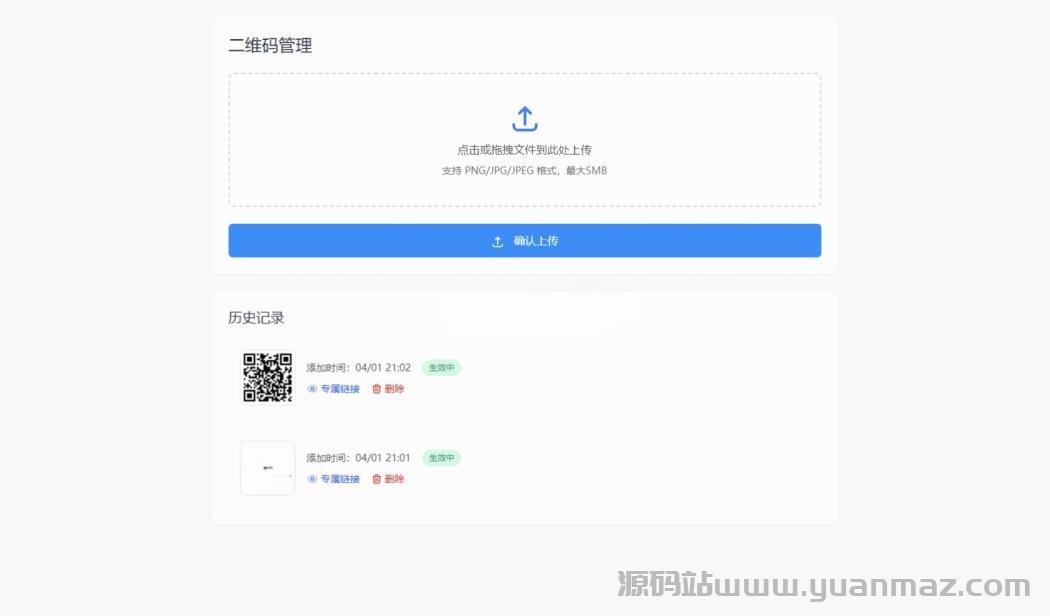Click the 生效中 badge on 21:02 record
This screenshot has width=1050, height=616.
(x=441, y=368)
